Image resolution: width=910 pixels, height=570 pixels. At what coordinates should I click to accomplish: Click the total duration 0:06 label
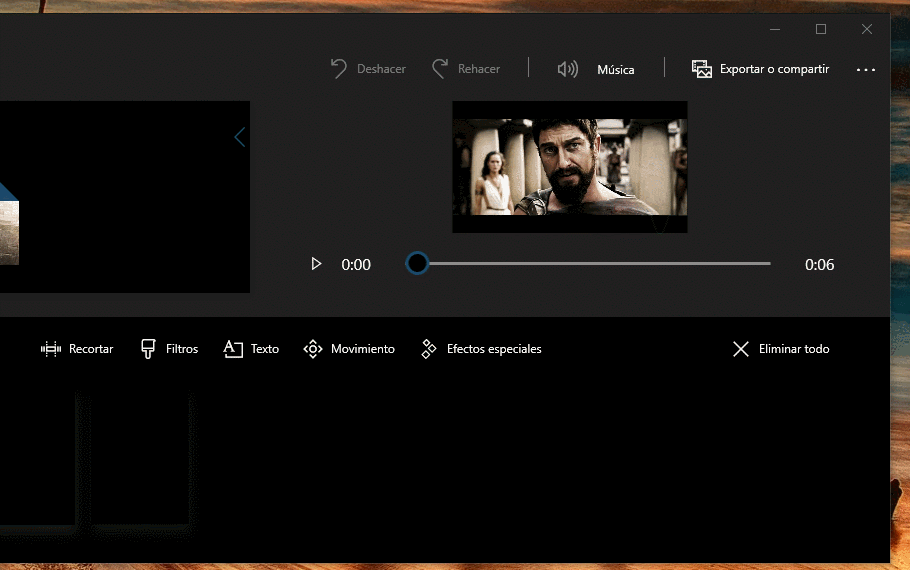(x=819, y=265)
